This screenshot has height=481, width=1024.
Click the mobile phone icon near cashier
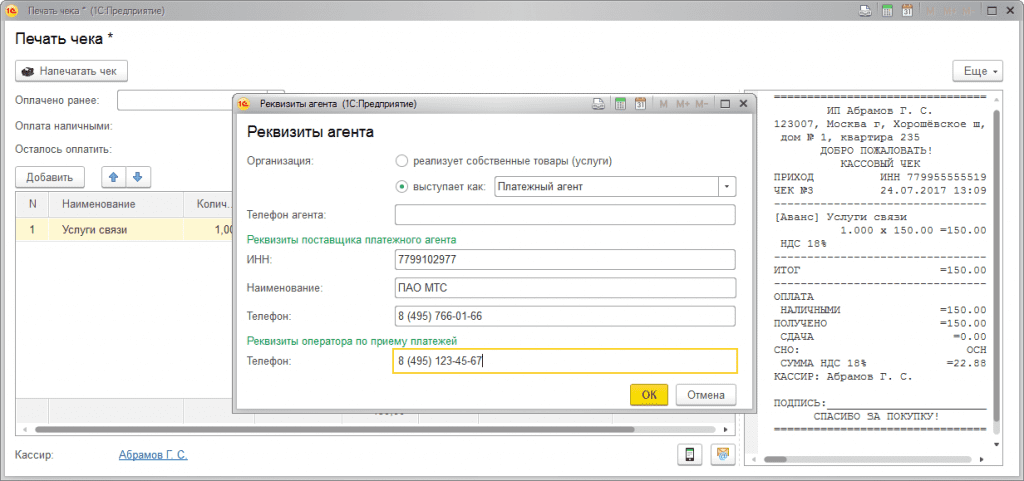click(689, 455)
